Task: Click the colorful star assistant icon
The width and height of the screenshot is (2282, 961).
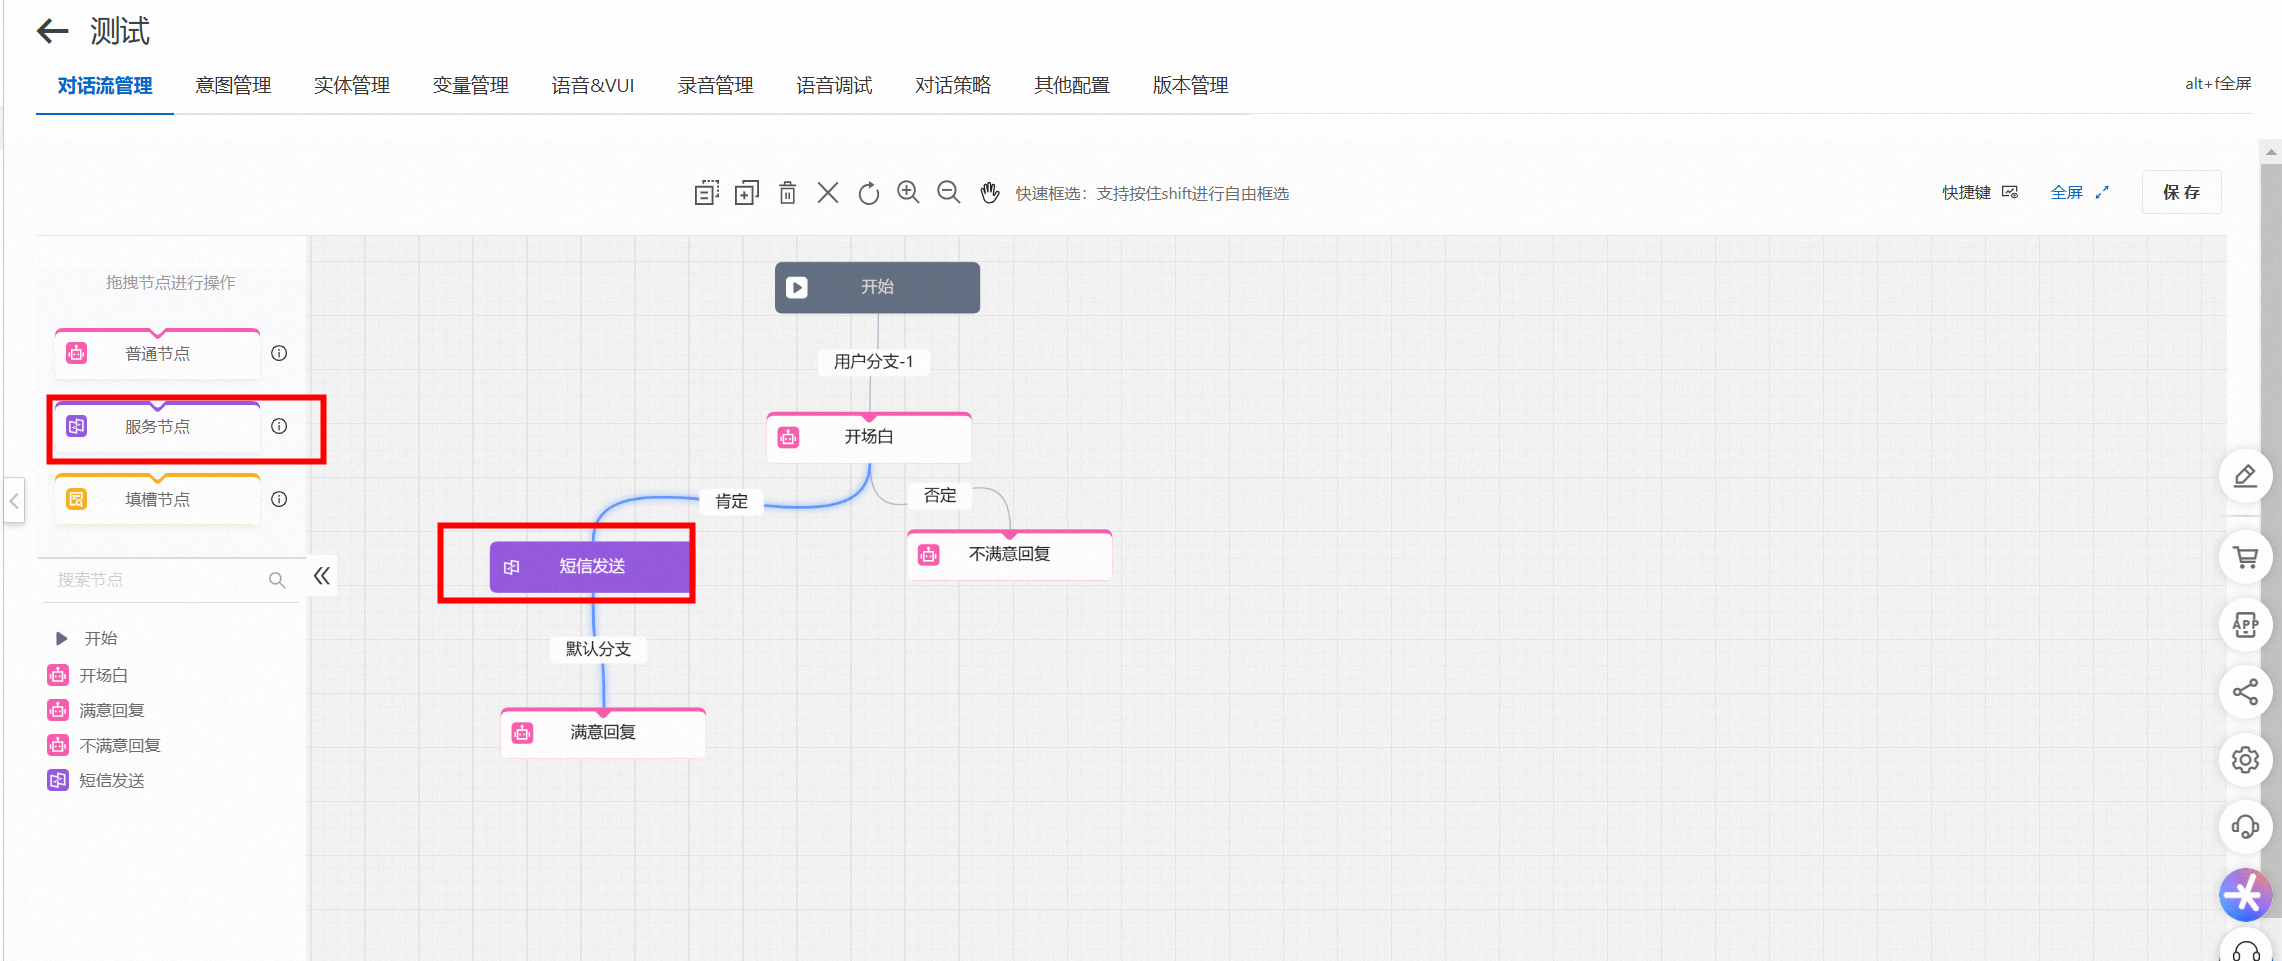Action: (2245, 894)
